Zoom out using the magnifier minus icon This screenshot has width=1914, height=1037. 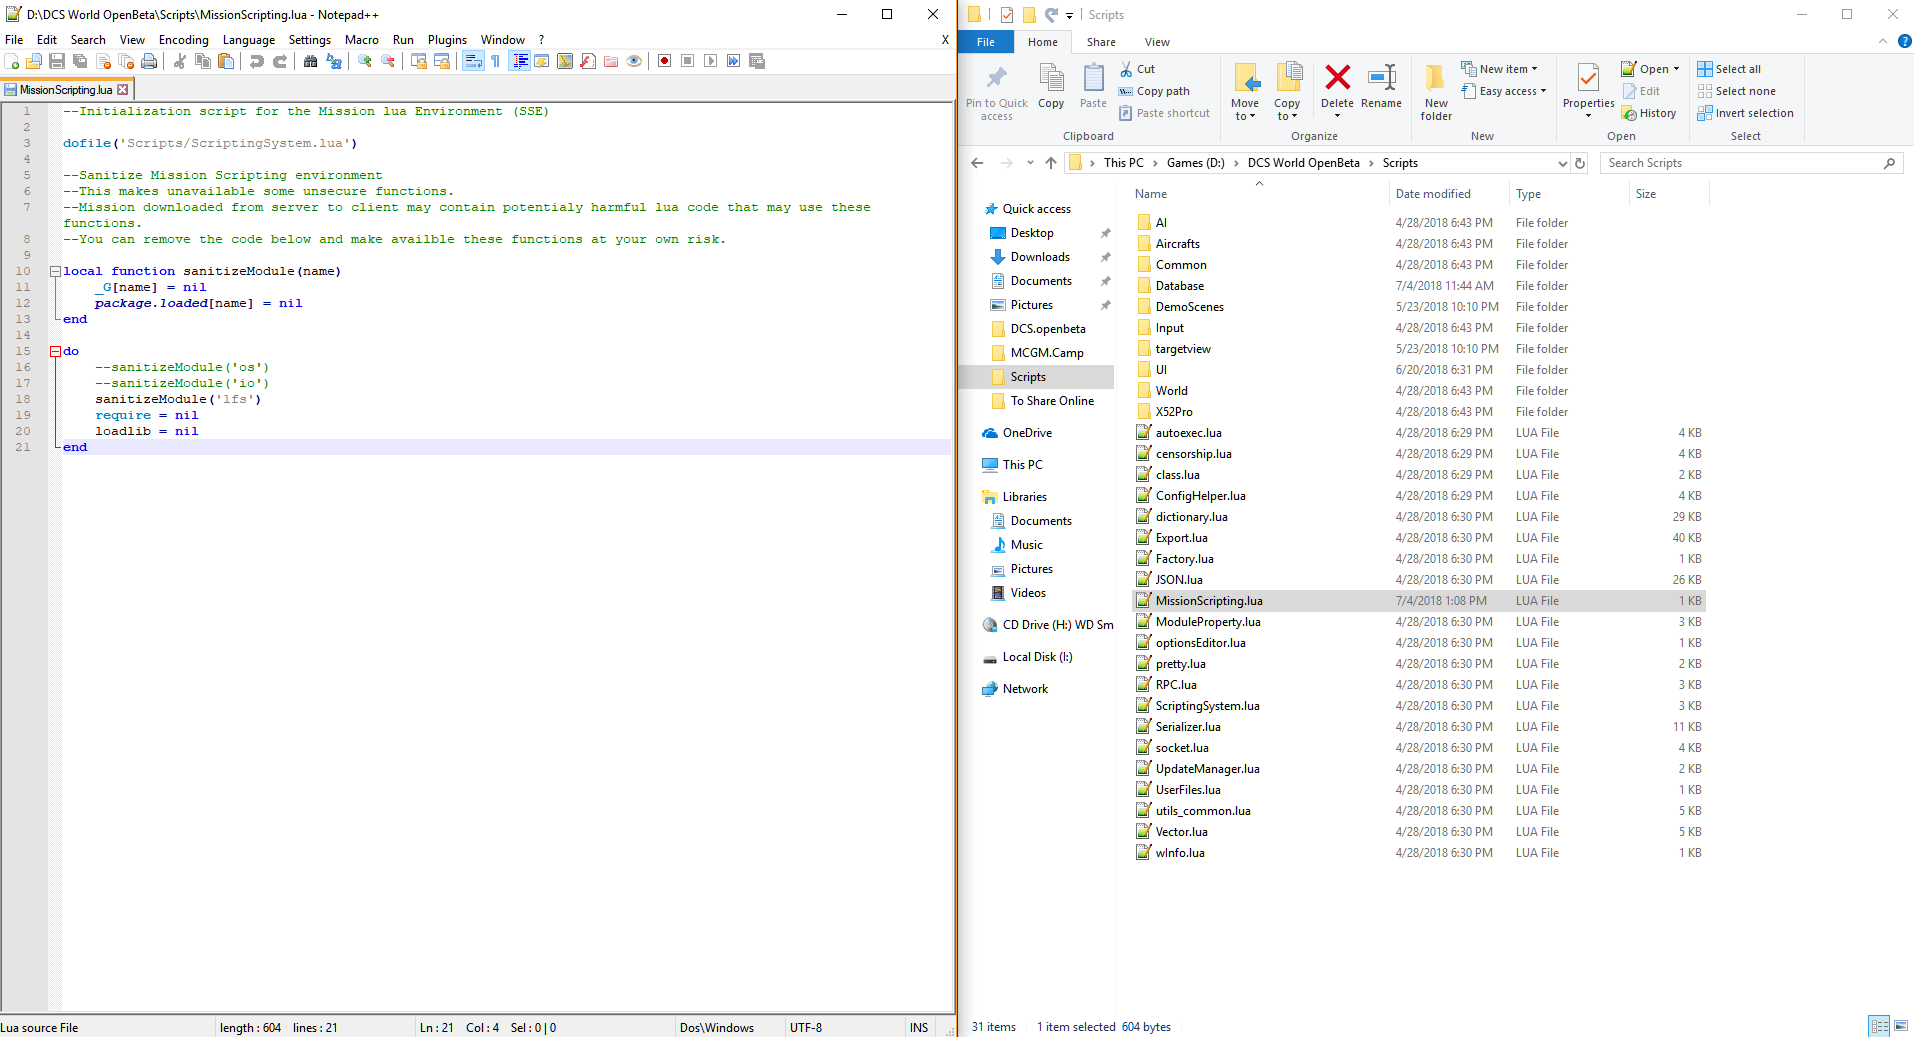388,61
